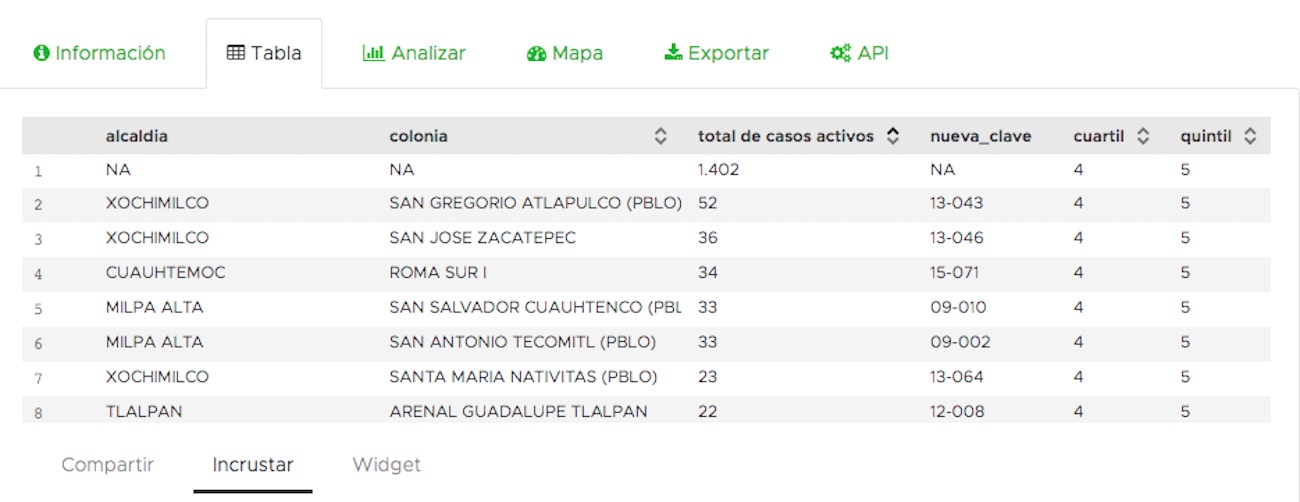Sort table by quintil column arrows
Image resolution: width=1300 pixels, height=502 pixels.
pos(1250,137)
